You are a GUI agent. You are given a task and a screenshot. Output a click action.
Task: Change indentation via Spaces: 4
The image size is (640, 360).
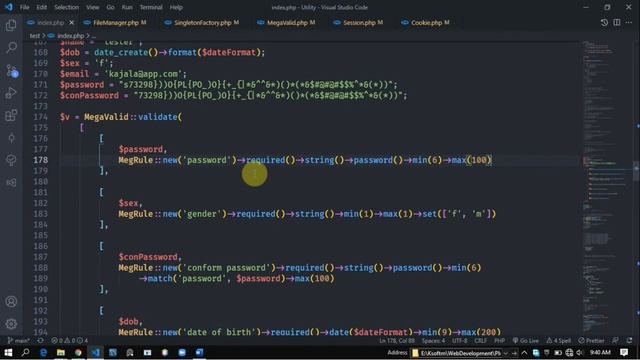coord(433,340)
